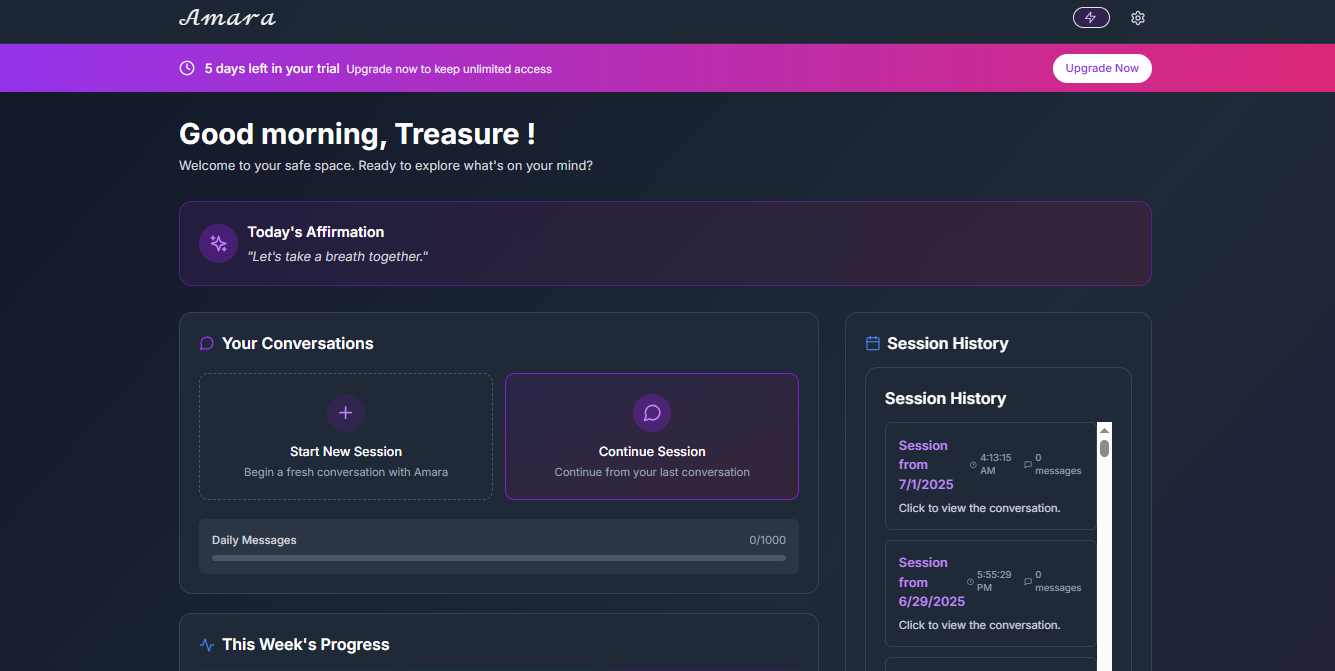Viewport: 1335px width, 671px height.
Task: Click clock icon next to 5:55:29 PM
Action: (970, 582)
